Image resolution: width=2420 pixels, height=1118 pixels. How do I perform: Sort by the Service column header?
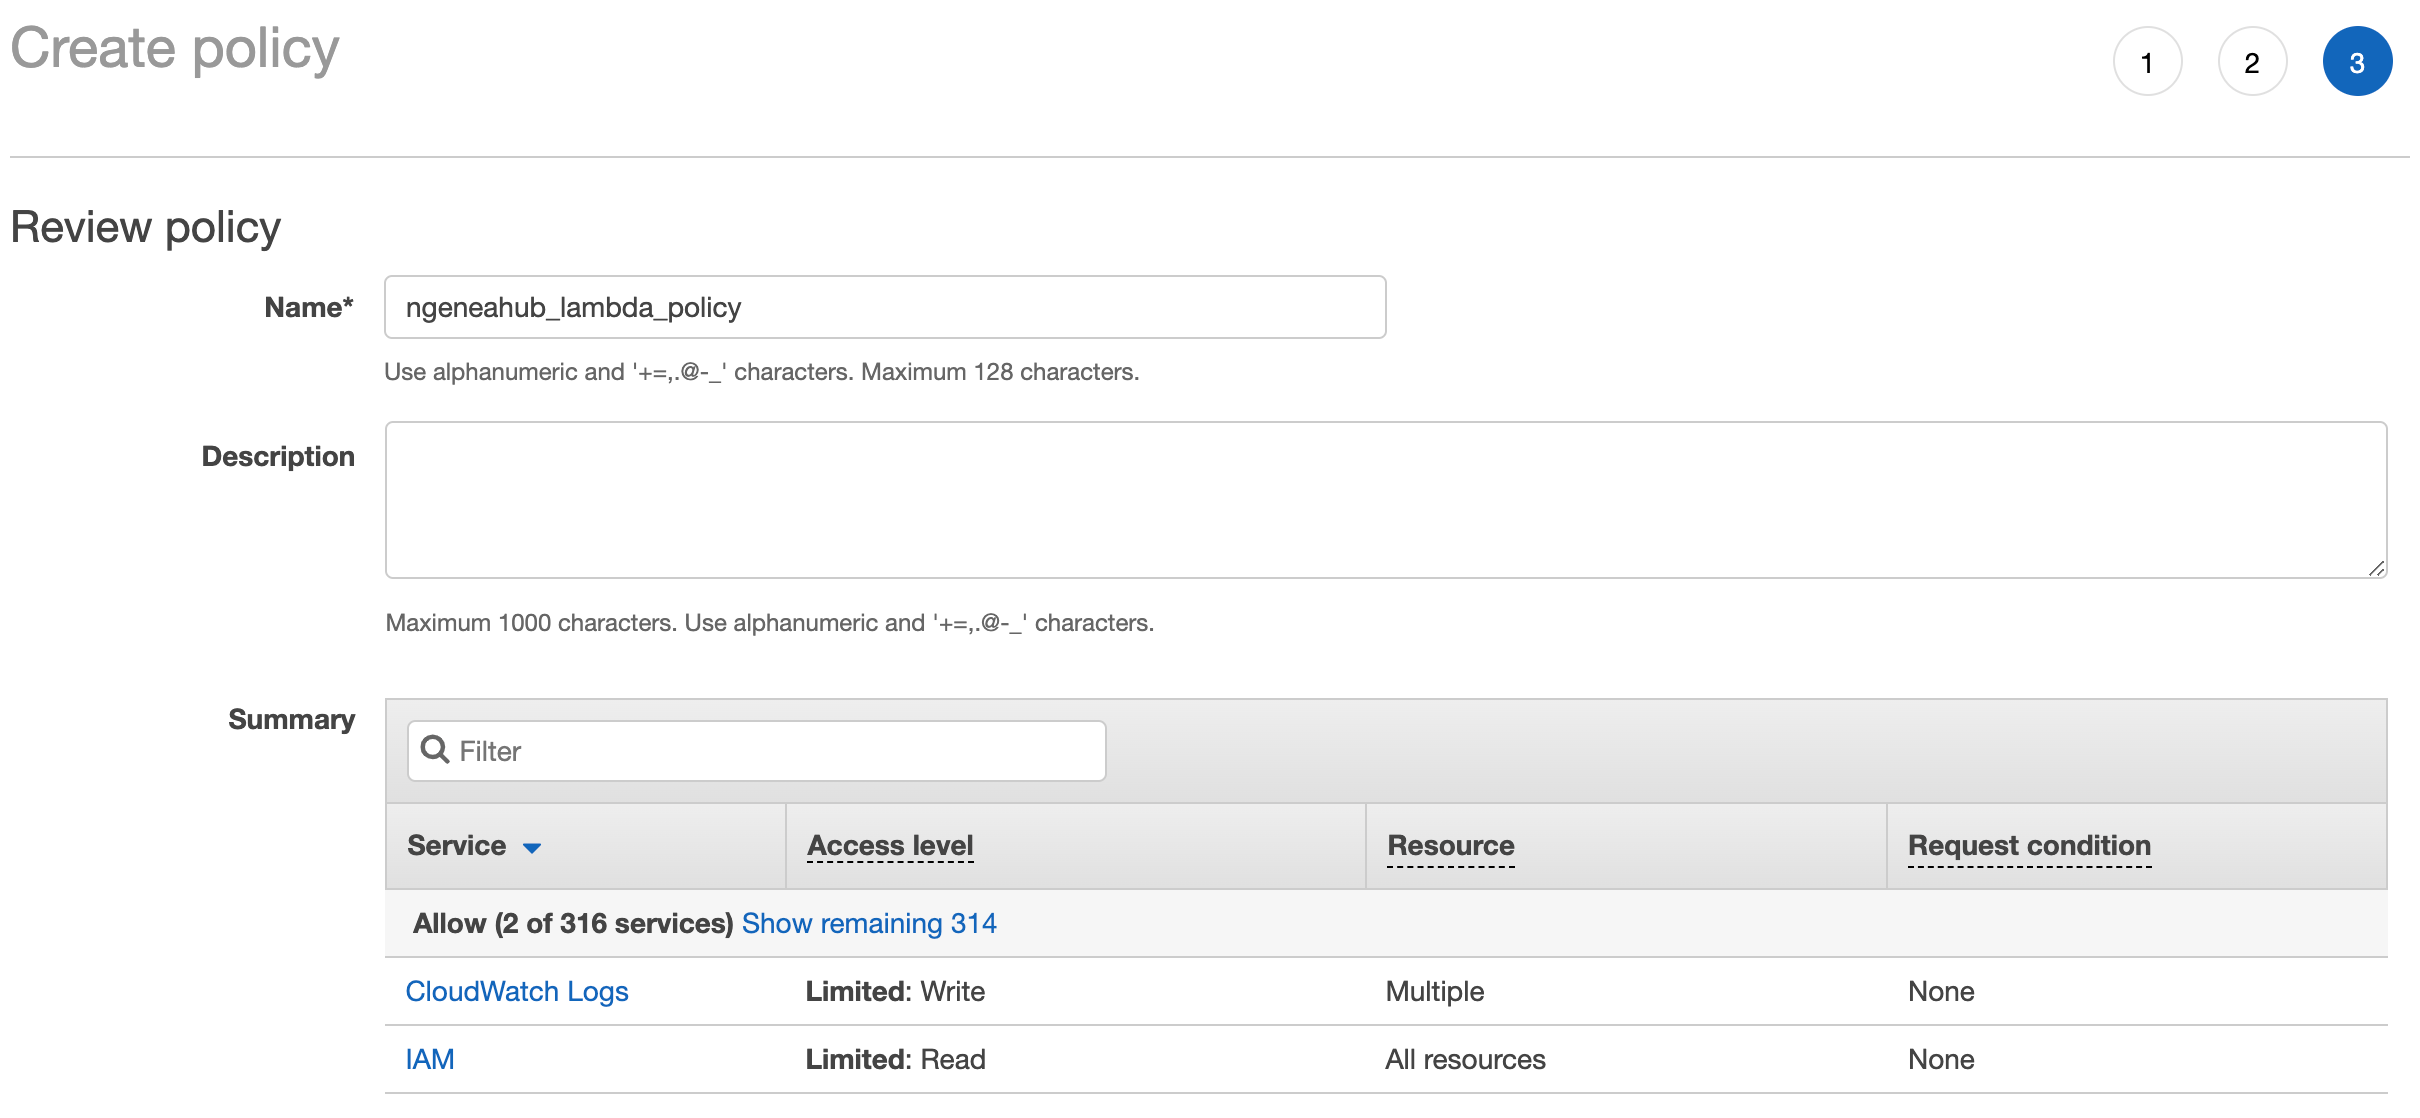(x=457, y=846)
